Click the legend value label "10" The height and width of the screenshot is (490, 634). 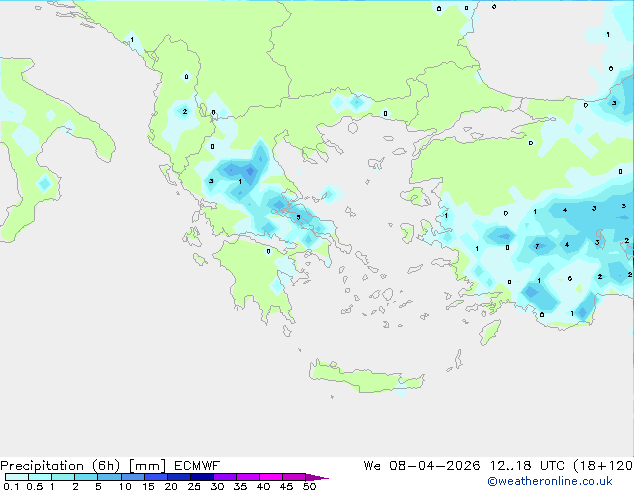click(125, 486)
